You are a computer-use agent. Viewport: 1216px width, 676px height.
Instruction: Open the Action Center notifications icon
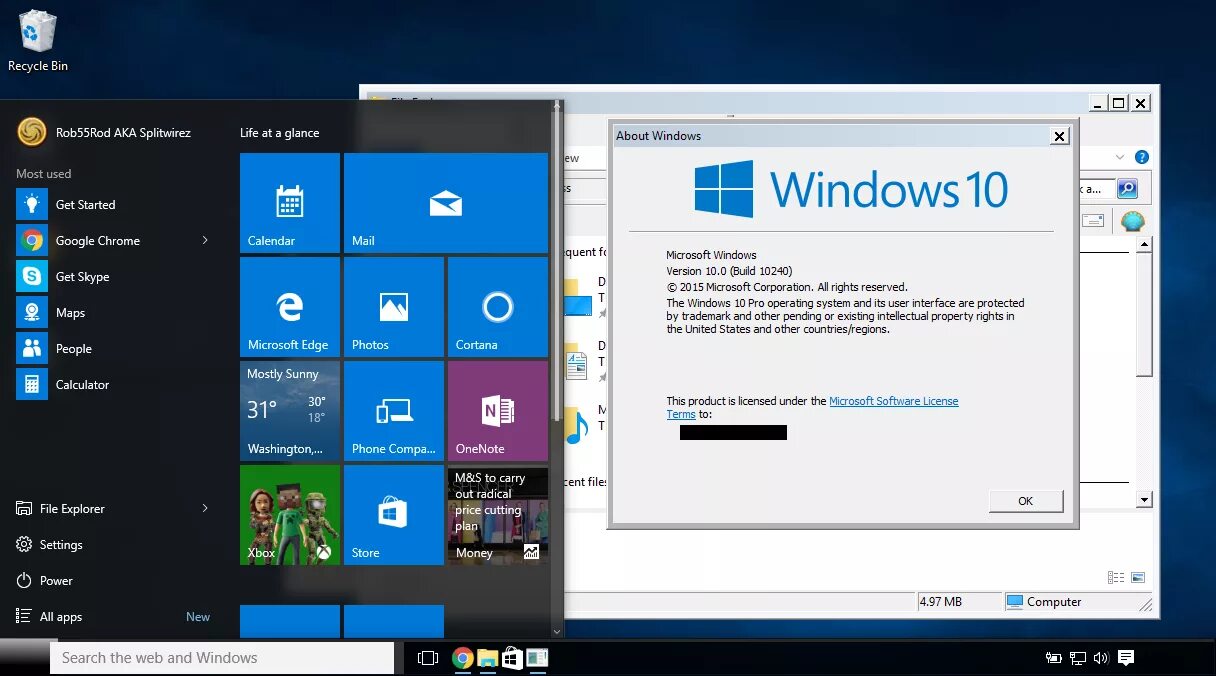(1126, 658)
